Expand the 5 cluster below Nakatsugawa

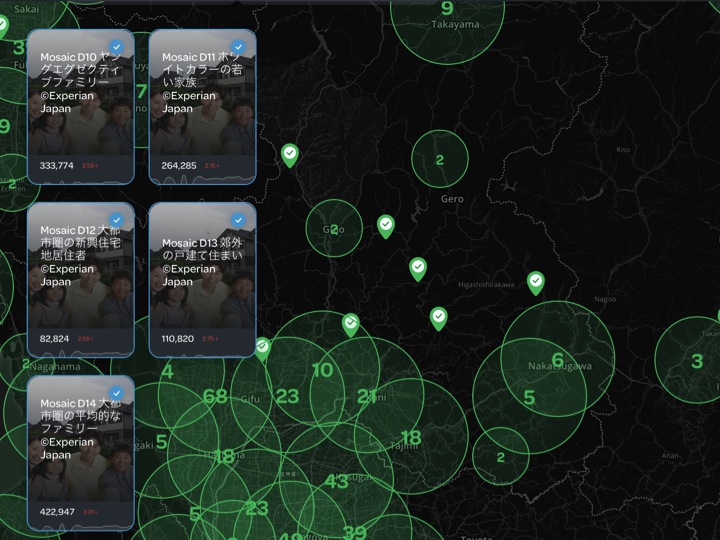tap(529, 397)
